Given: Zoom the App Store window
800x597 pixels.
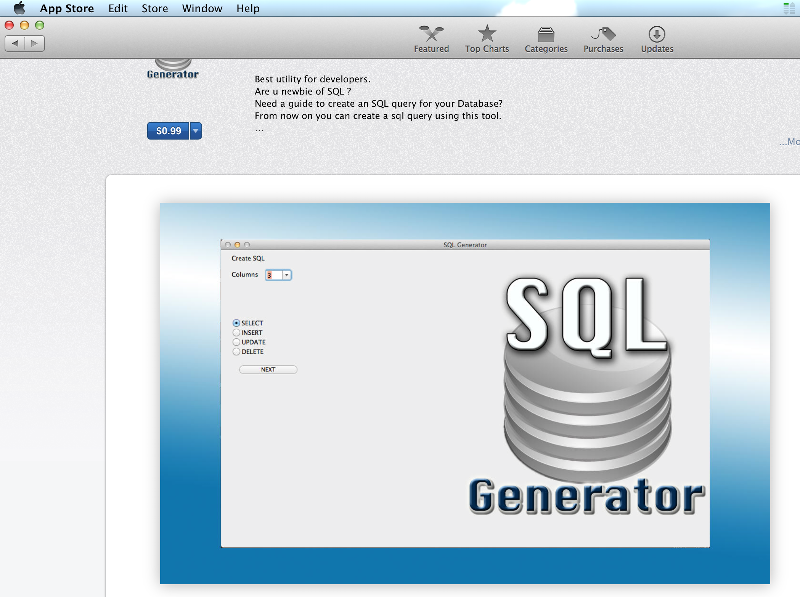Looking at the screenshot, I should 39,25.
